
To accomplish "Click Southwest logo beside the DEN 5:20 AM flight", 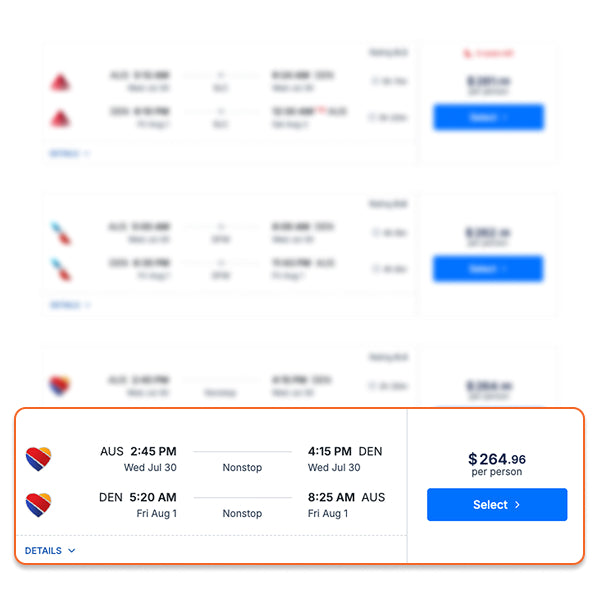I will point(38,505).
